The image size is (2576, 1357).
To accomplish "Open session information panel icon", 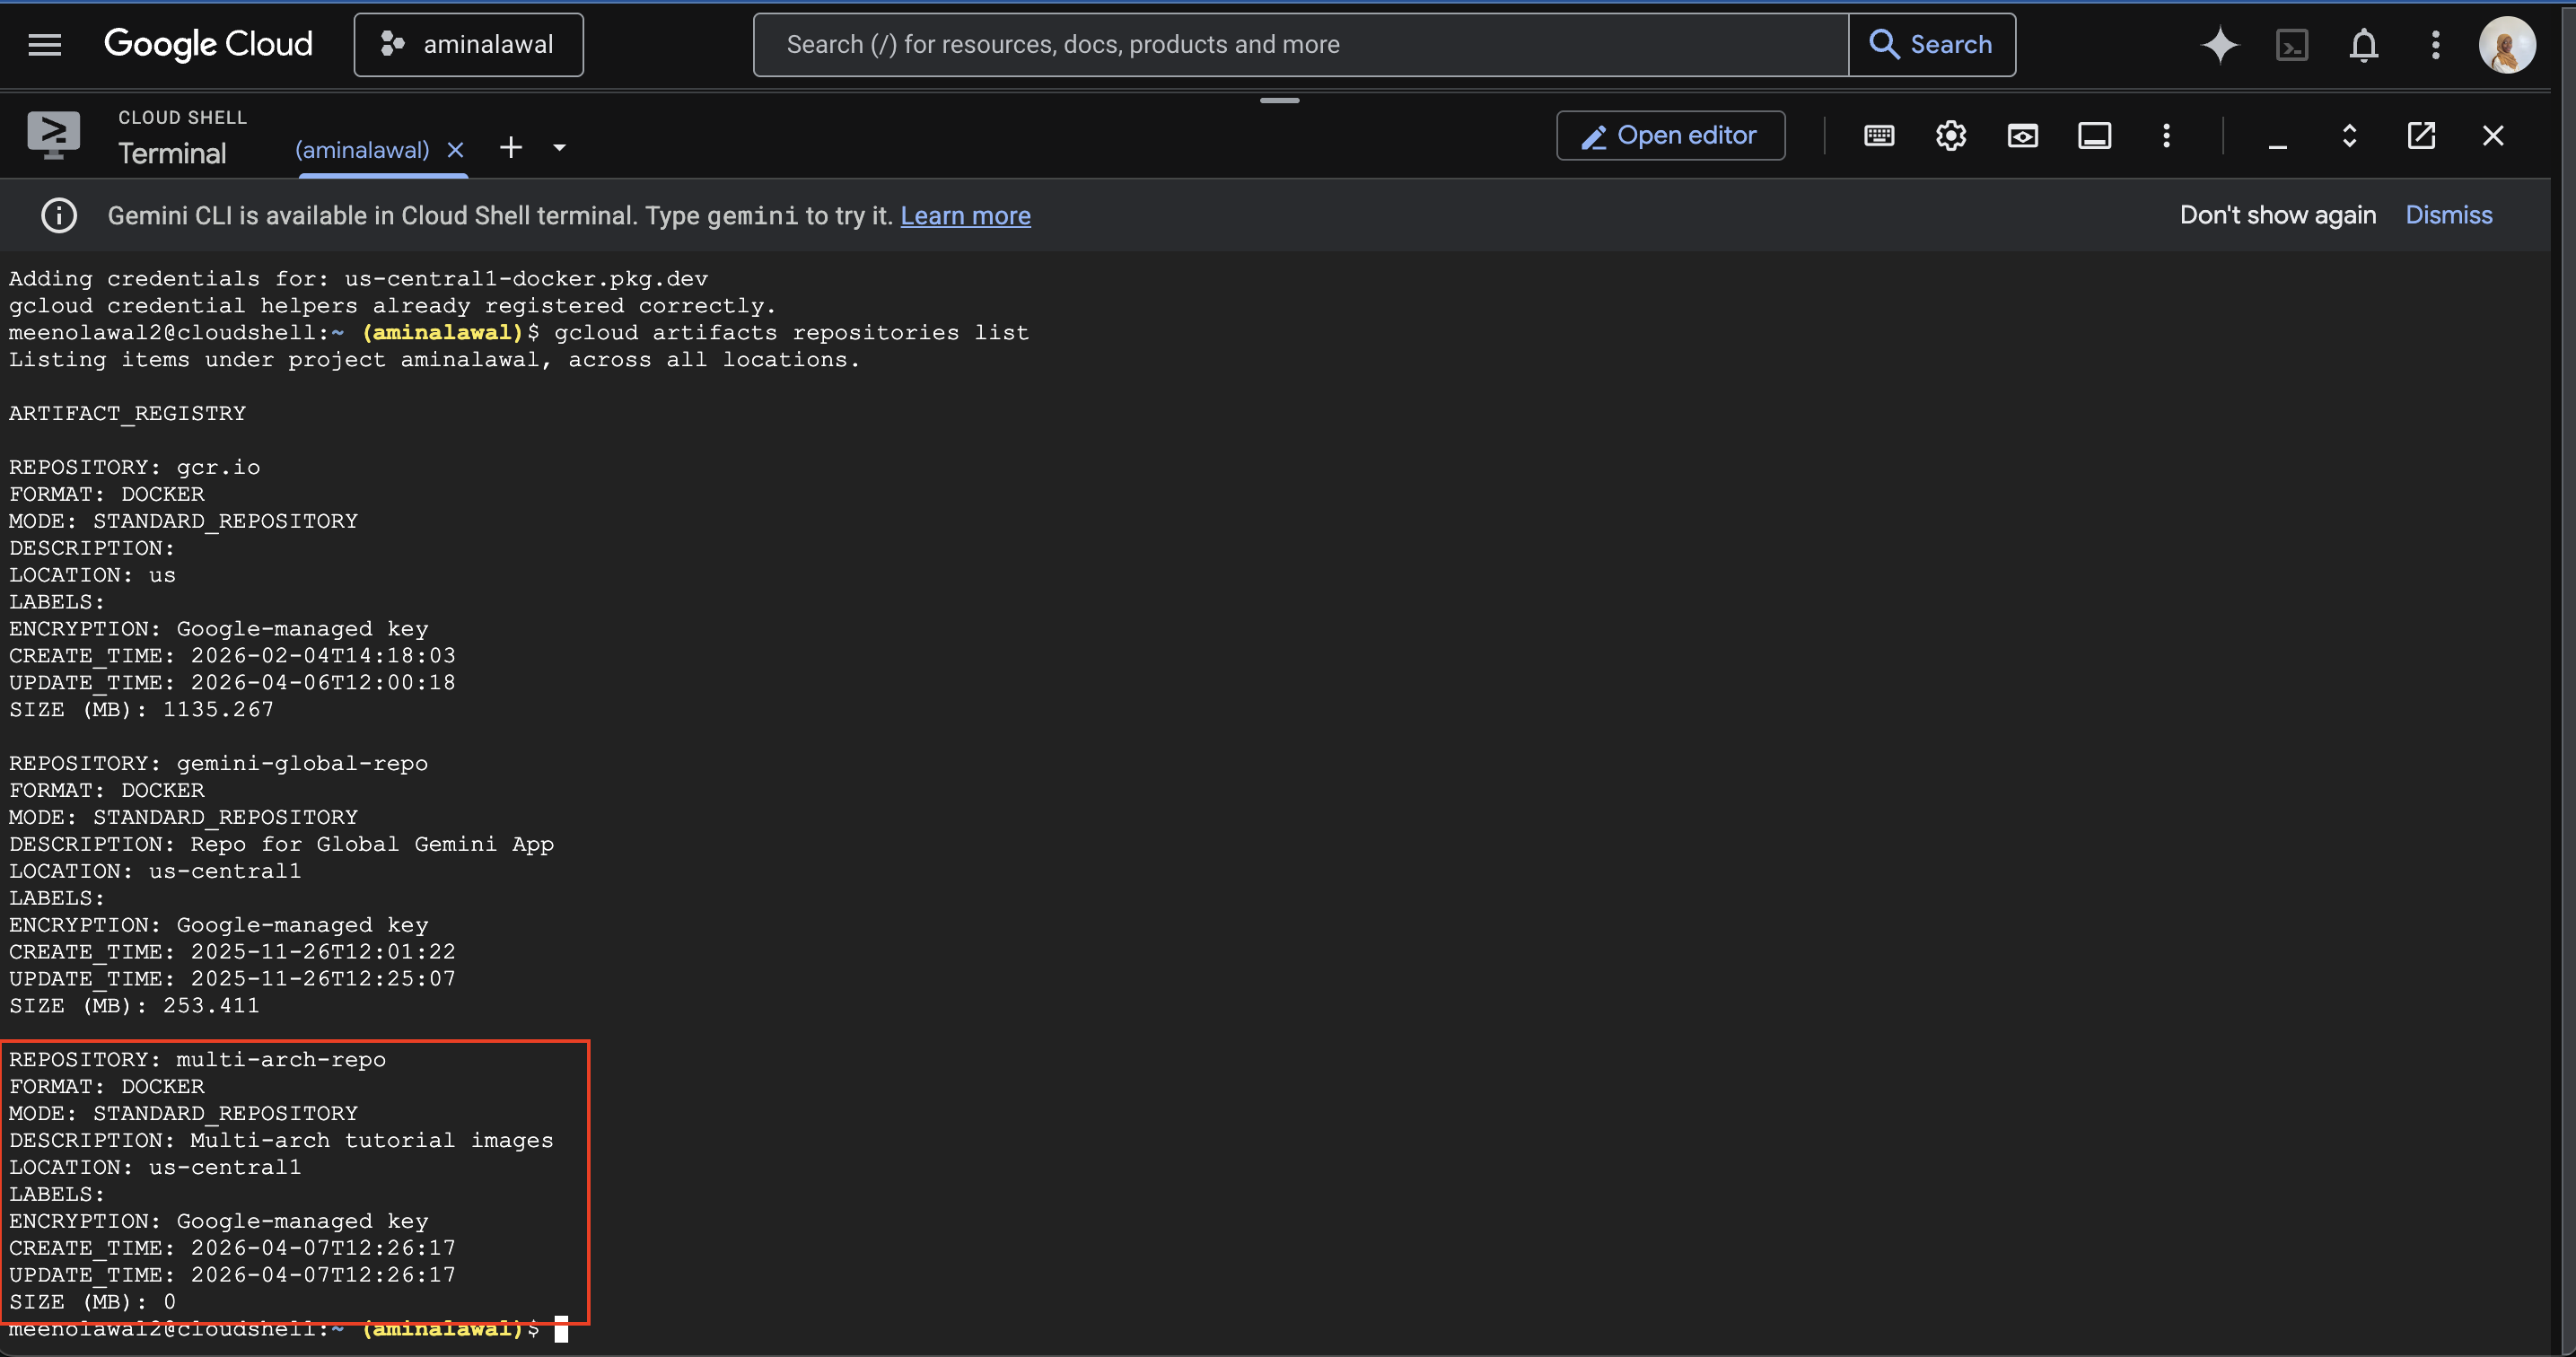I will tap(2094, 135).
